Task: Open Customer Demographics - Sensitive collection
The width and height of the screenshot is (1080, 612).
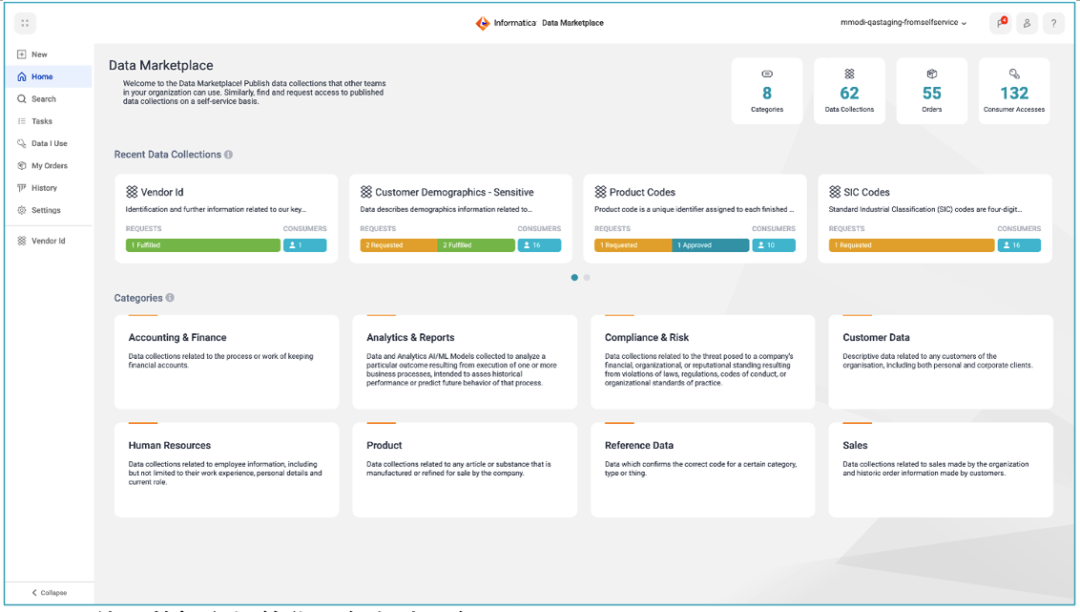Action: [454, 192]
